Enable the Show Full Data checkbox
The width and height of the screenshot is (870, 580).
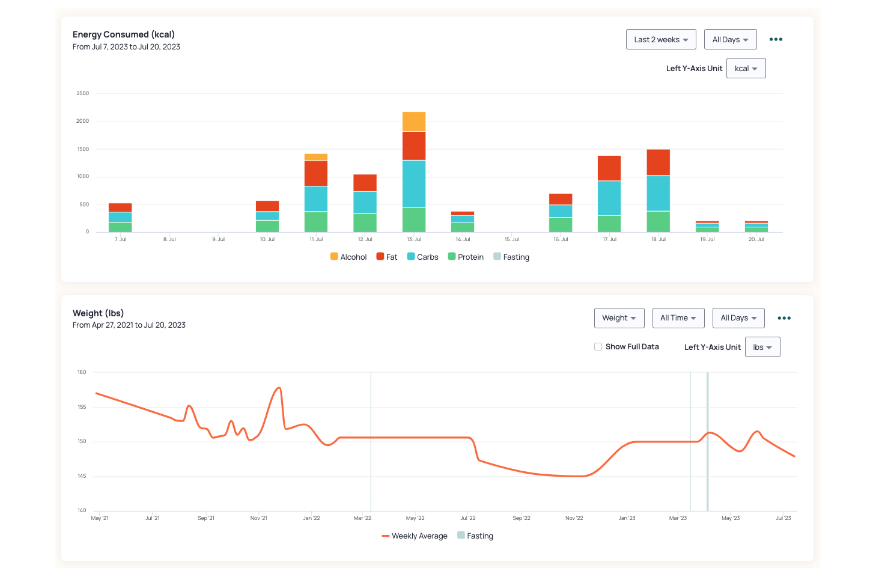pos(598,347)
